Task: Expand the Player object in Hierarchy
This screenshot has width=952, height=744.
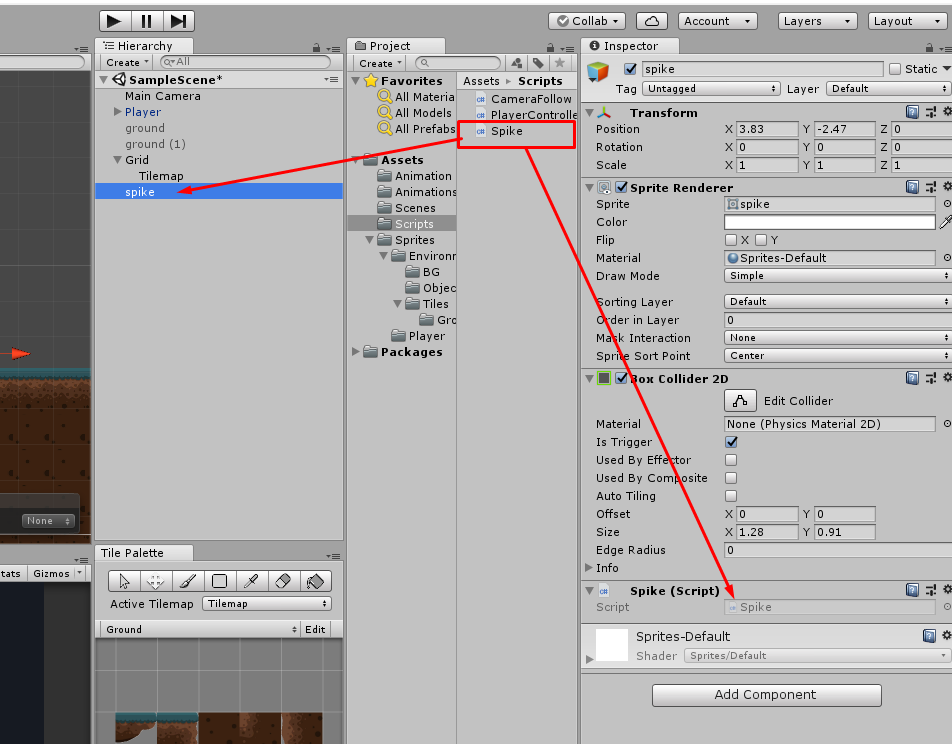Action: click(x=118, y=111)
